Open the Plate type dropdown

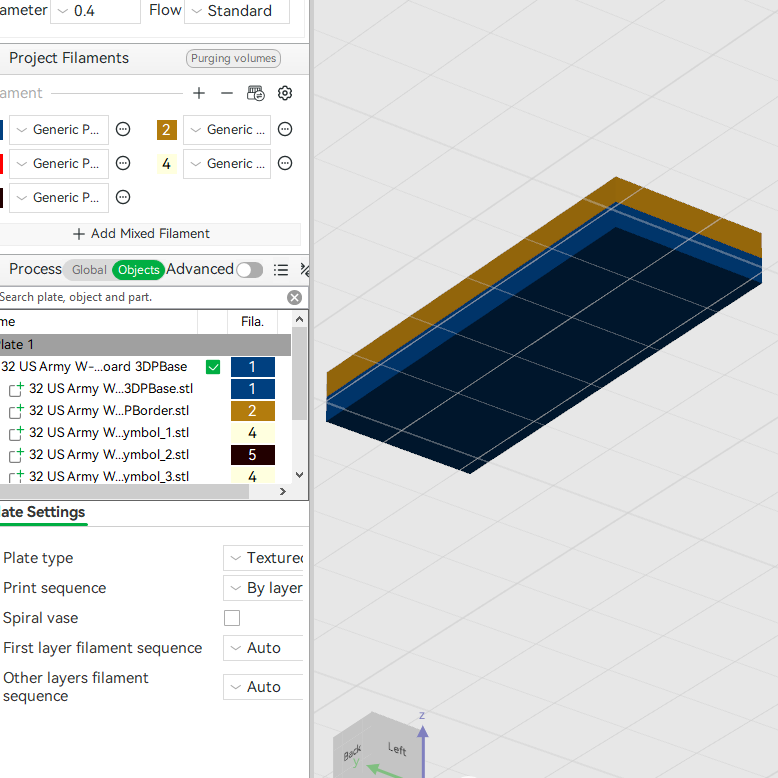pyautogui.click(x=263, y=558)
